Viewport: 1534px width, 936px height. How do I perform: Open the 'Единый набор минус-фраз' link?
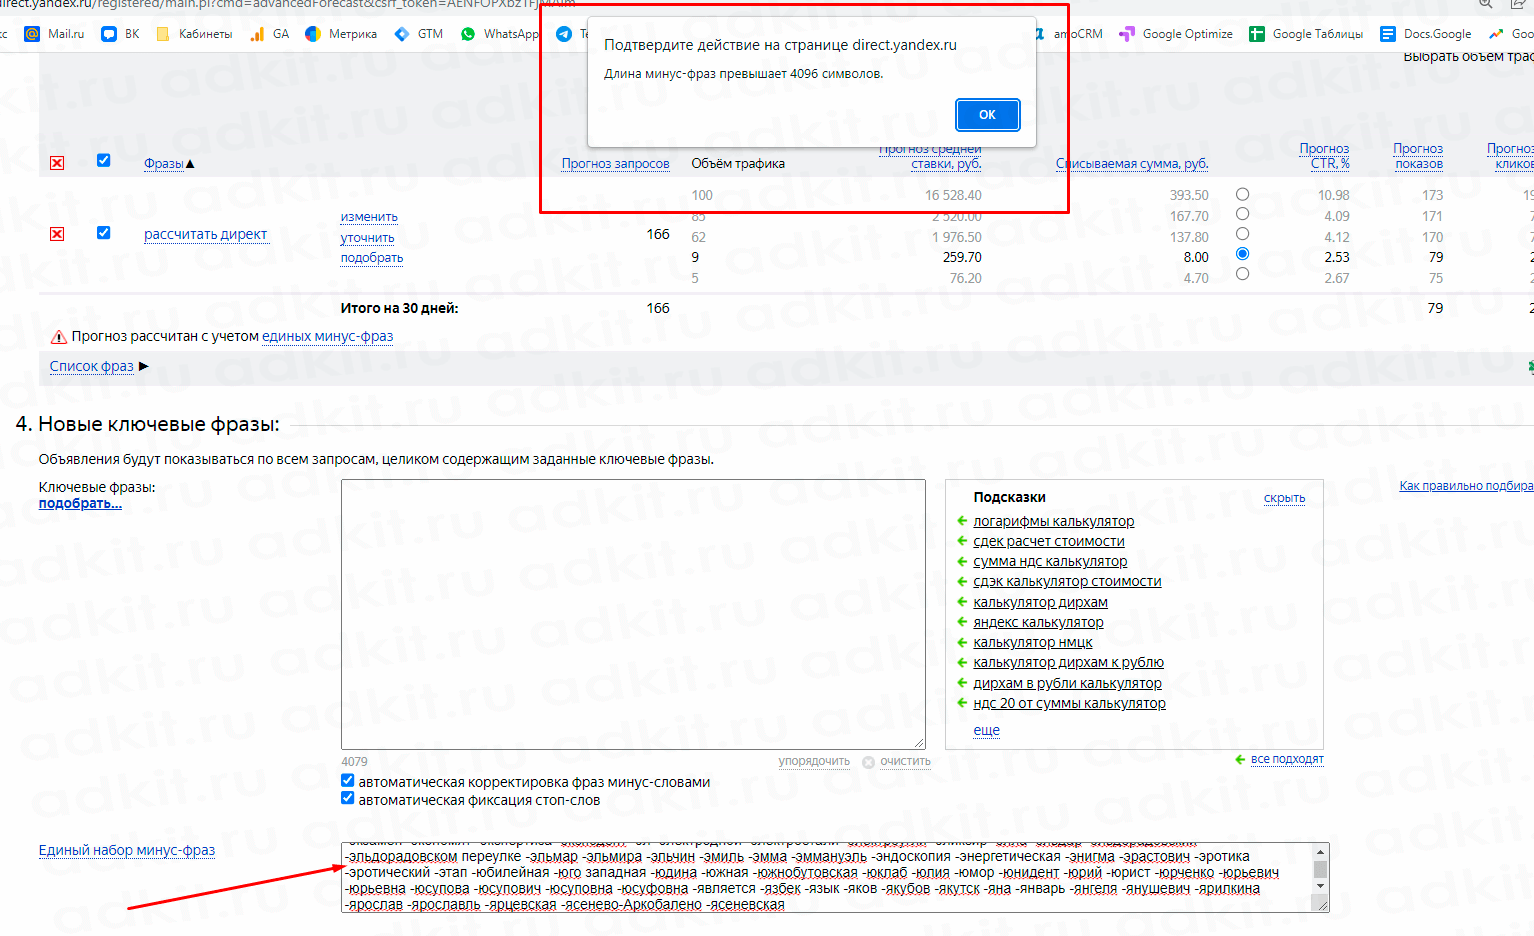click(127, 850)
